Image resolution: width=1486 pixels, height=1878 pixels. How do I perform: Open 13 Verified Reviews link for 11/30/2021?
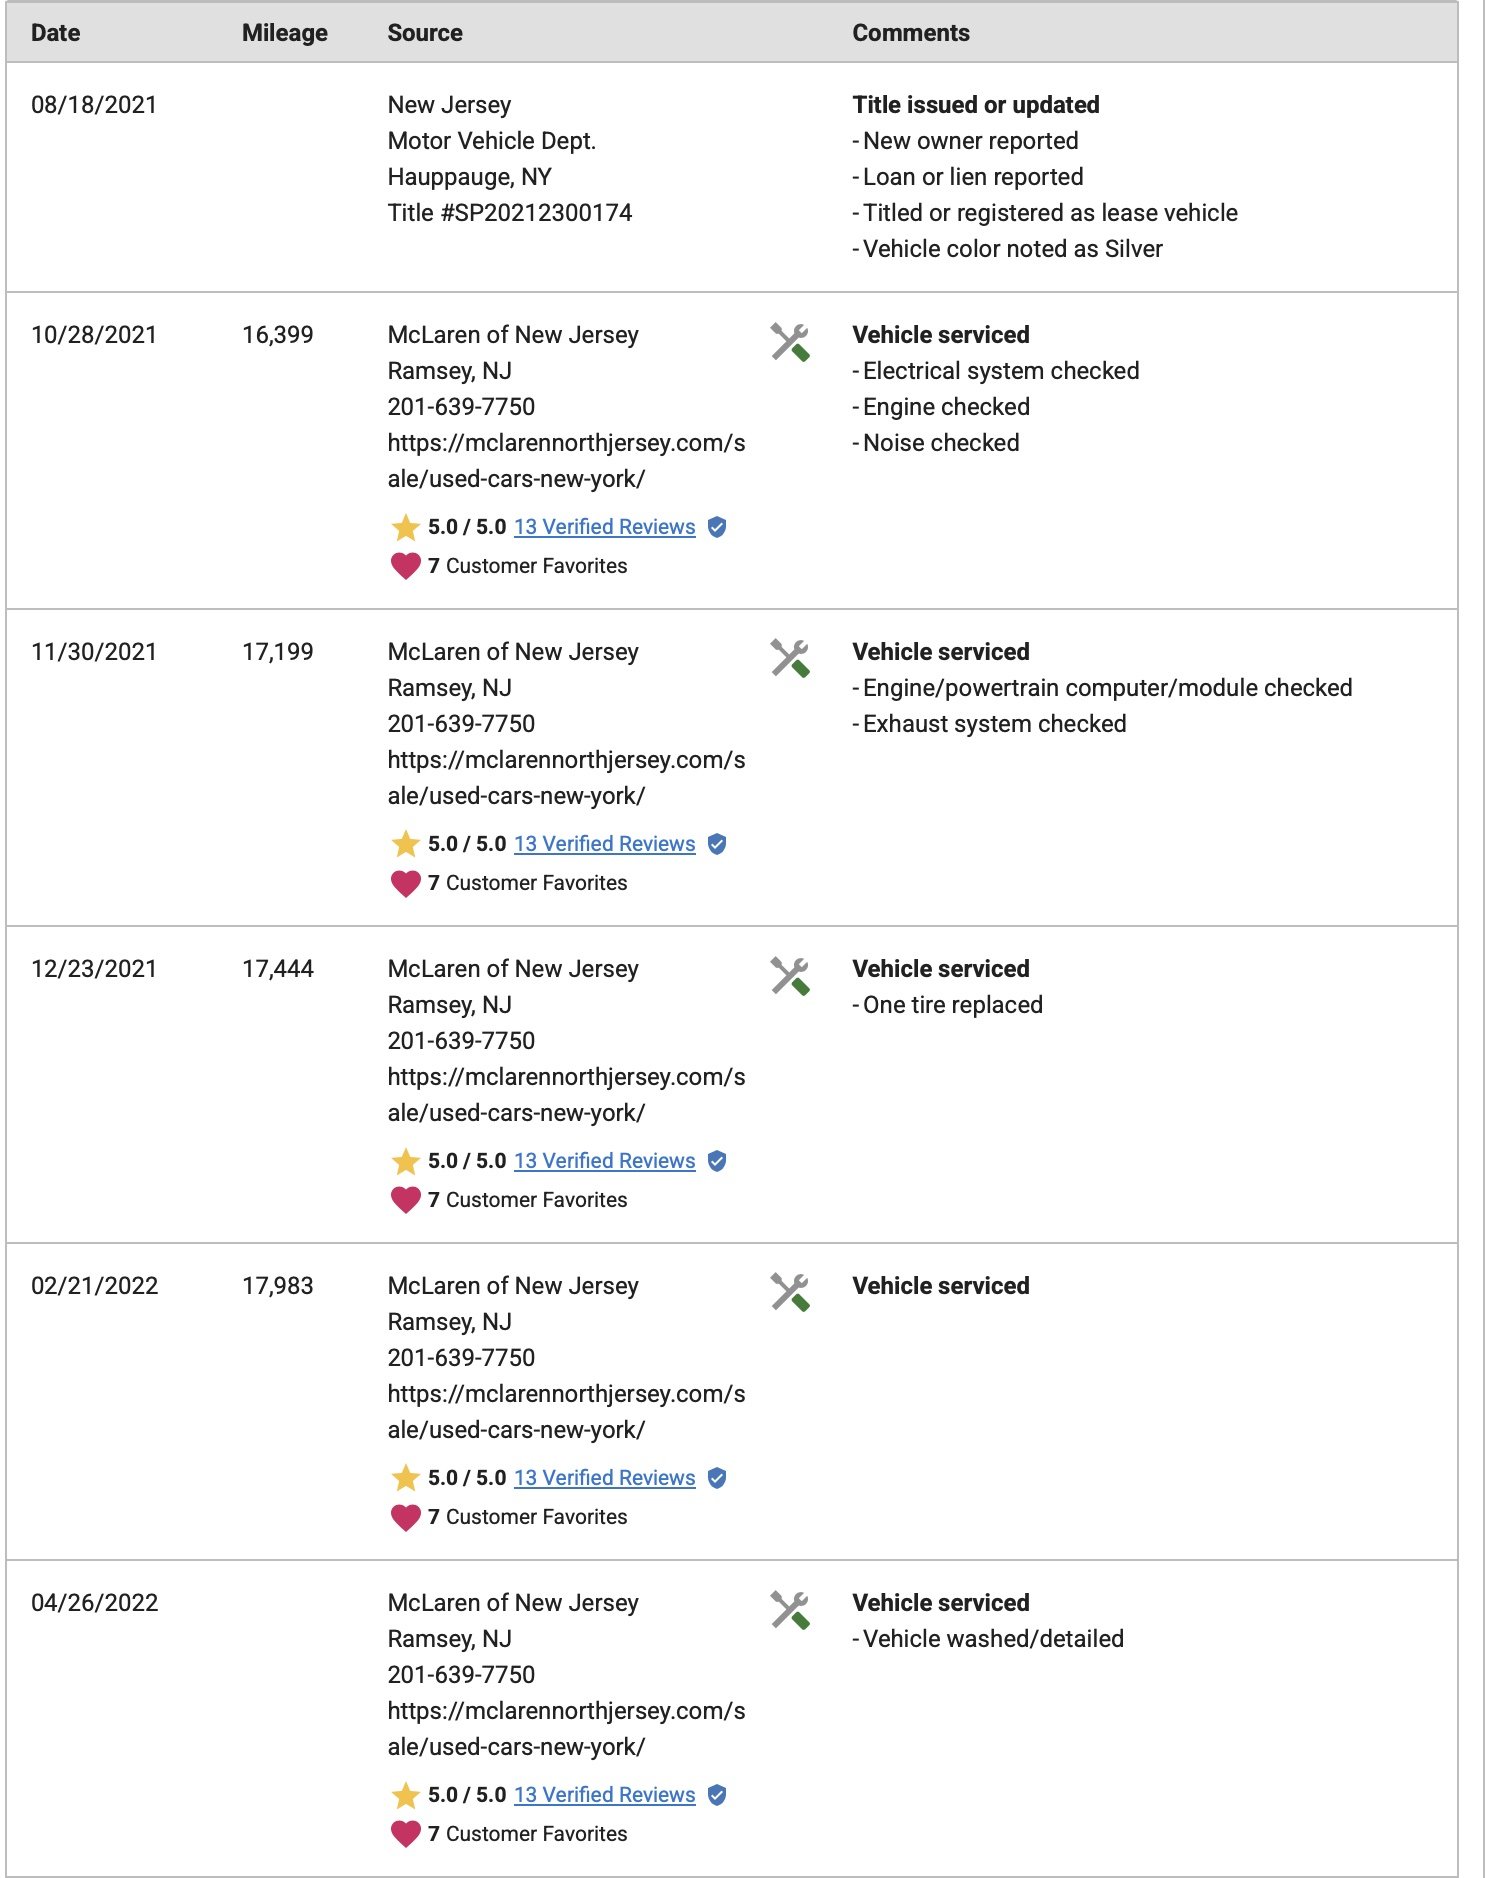[604, 844]
